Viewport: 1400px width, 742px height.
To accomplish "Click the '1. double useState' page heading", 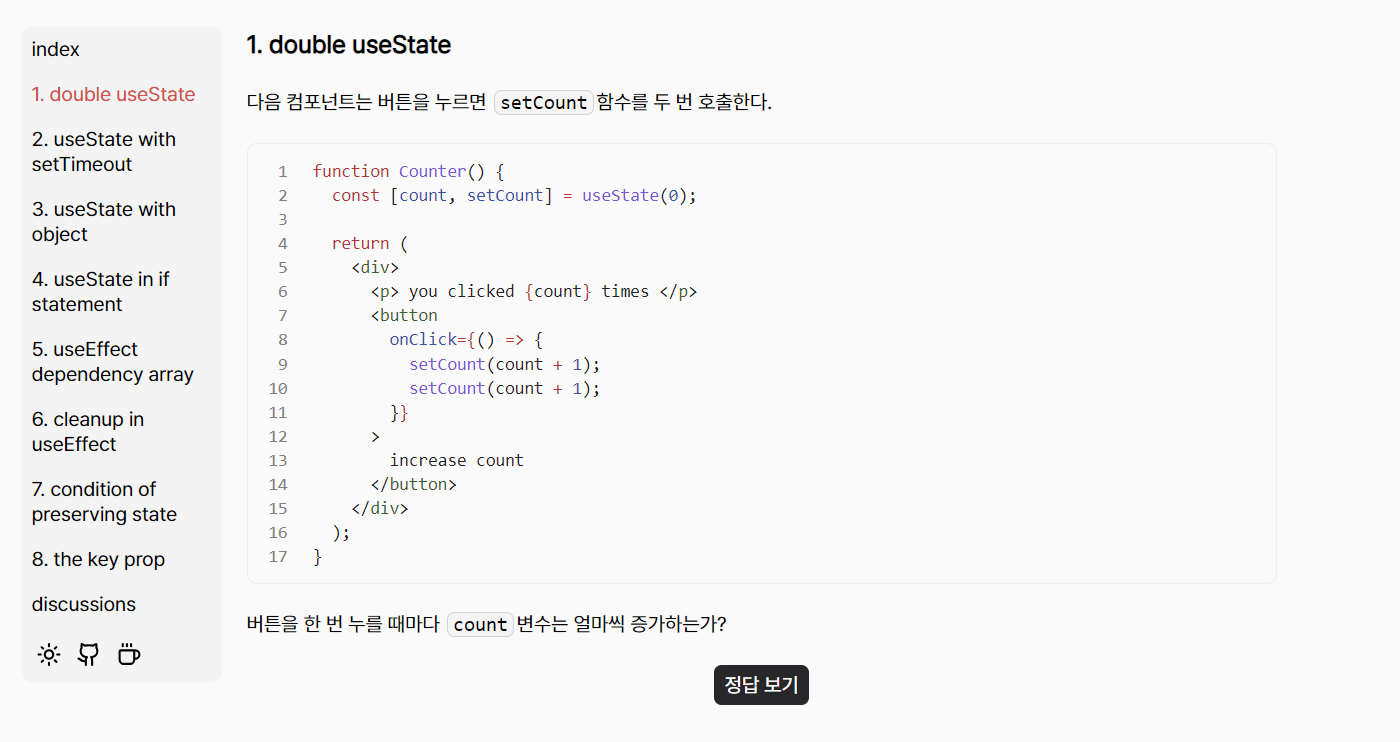I will [347, 45].
